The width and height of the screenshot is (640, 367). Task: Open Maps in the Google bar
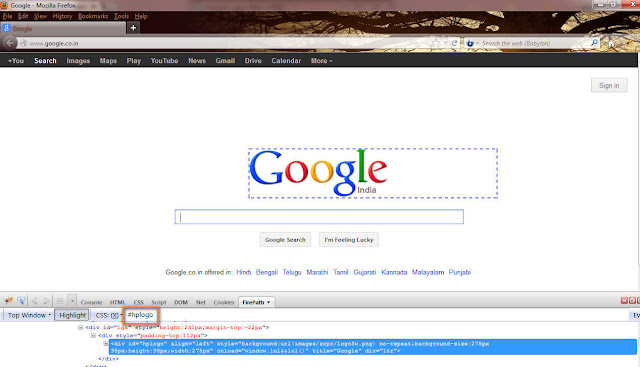tap(108, 61)
